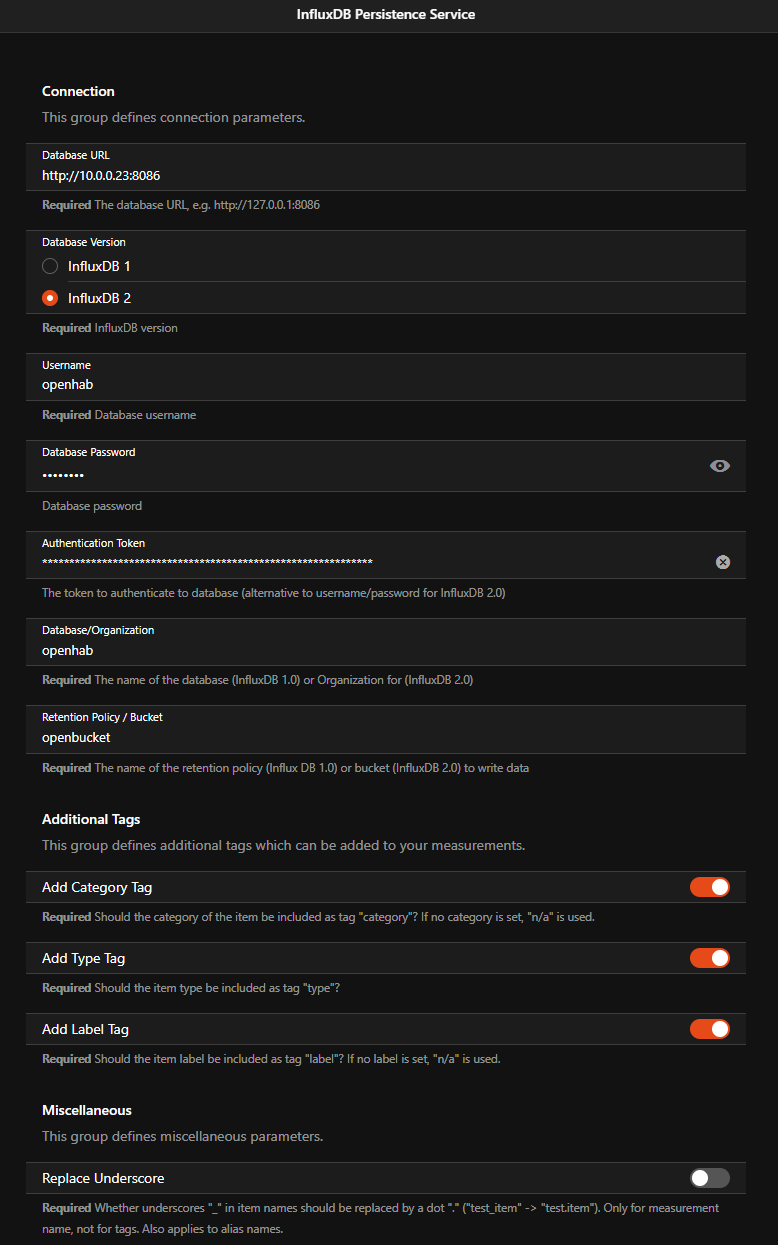Viewport: 778px width, 1245px height.
Task: Show the database password via eye icon
Action: 720,466
